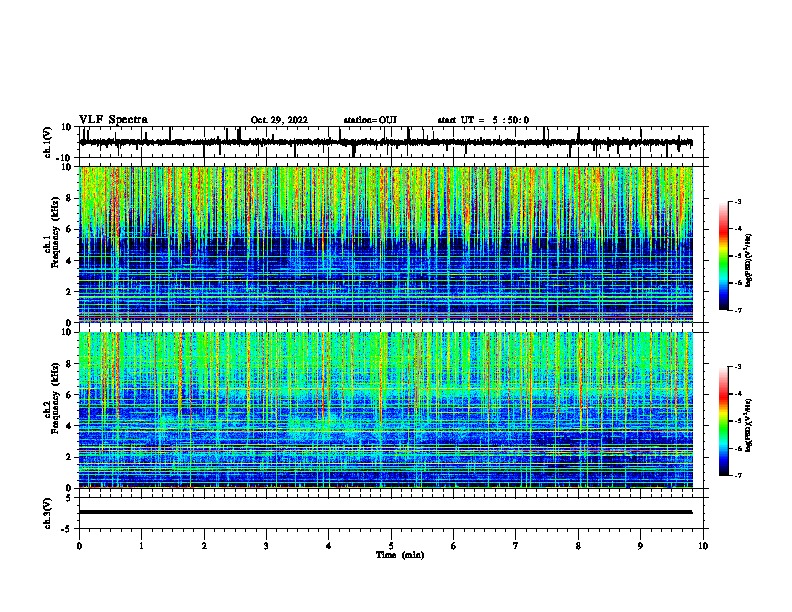Click the "-7" label on ch.1 colorbar
The width and height of the screenshot is (792, 612).
click(x=738, y=310)
